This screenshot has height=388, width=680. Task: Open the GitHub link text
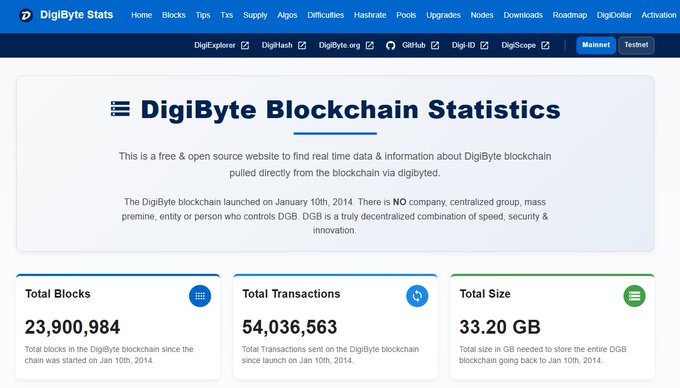pyautogui.click(x=413, y=45)
